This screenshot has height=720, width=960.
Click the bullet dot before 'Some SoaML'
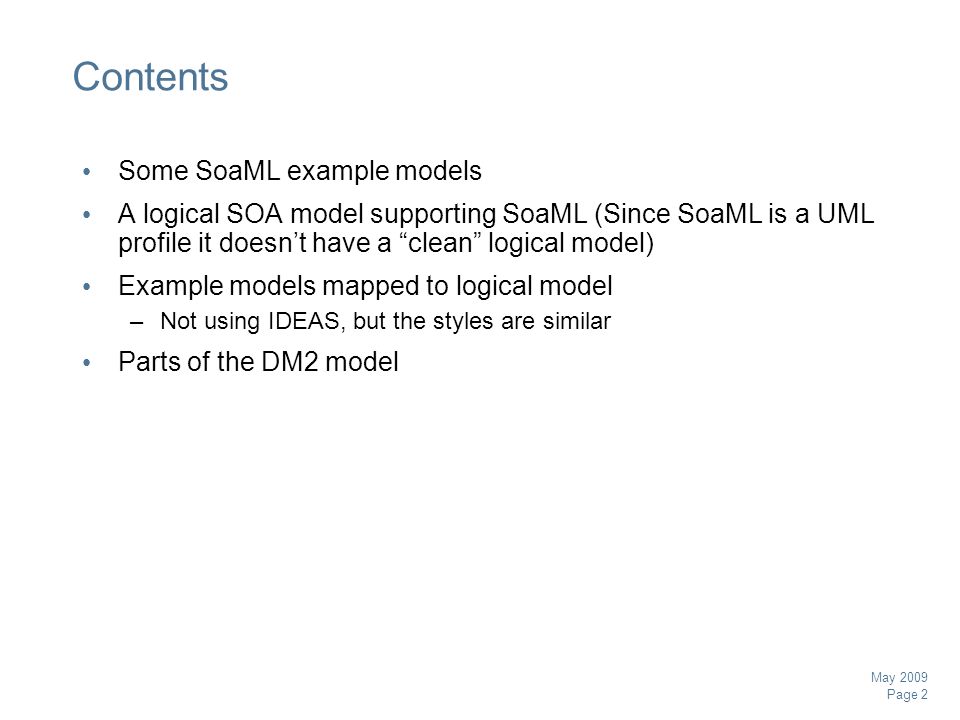point(87,171)
